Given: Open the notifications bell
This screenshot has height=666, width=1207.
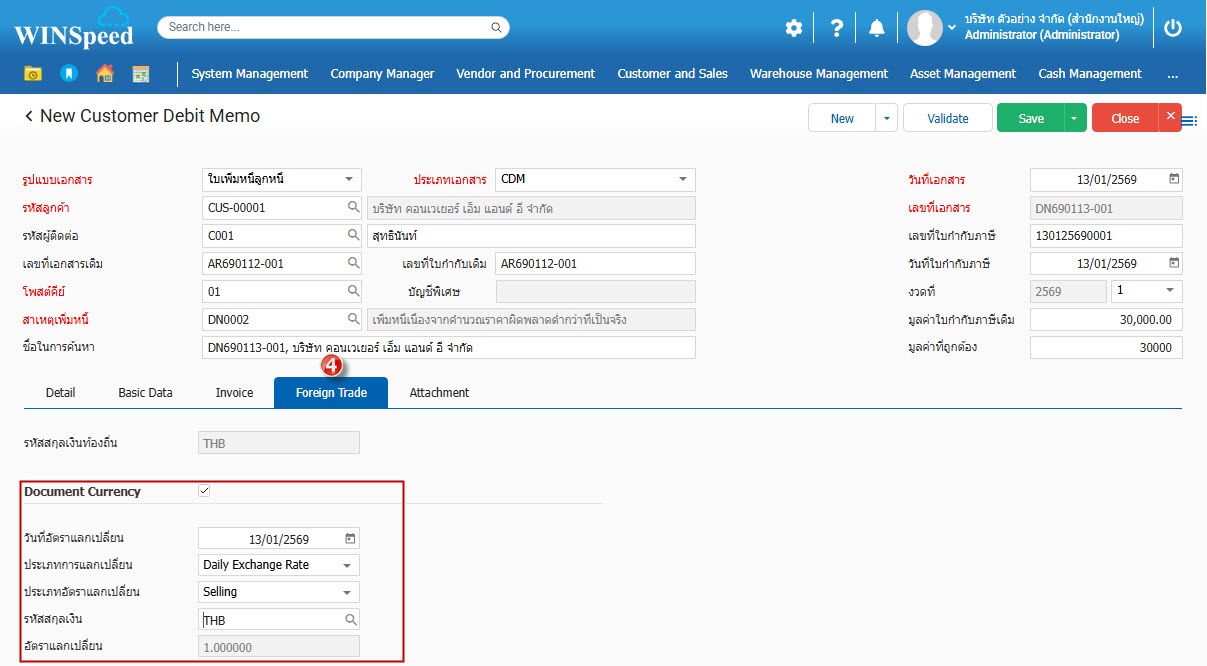Looking at the screenshot, I should (x=876, y=28).
